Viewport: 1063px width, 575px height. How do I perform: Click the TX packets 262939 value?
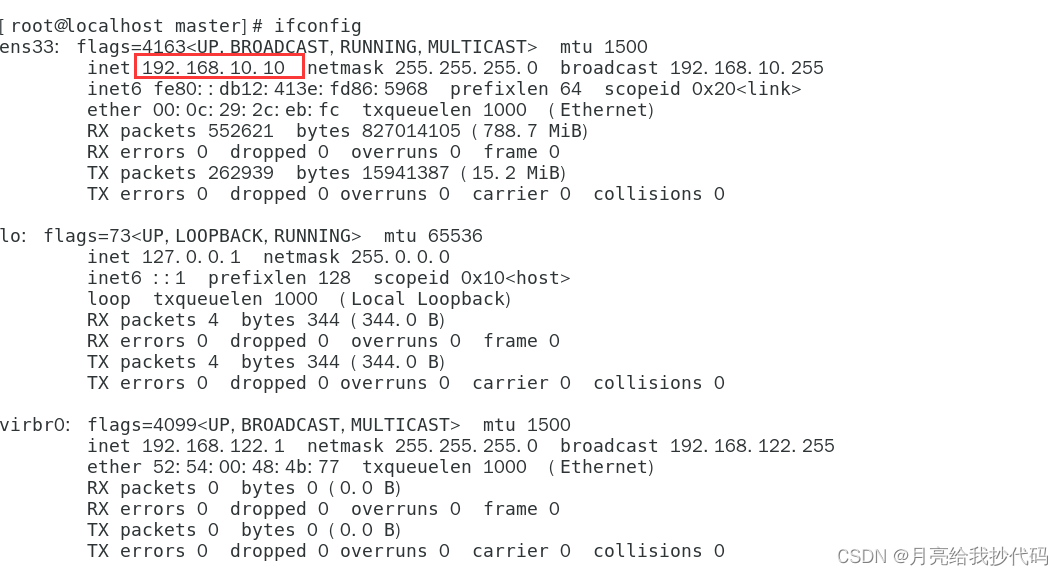tap(241, 173)
